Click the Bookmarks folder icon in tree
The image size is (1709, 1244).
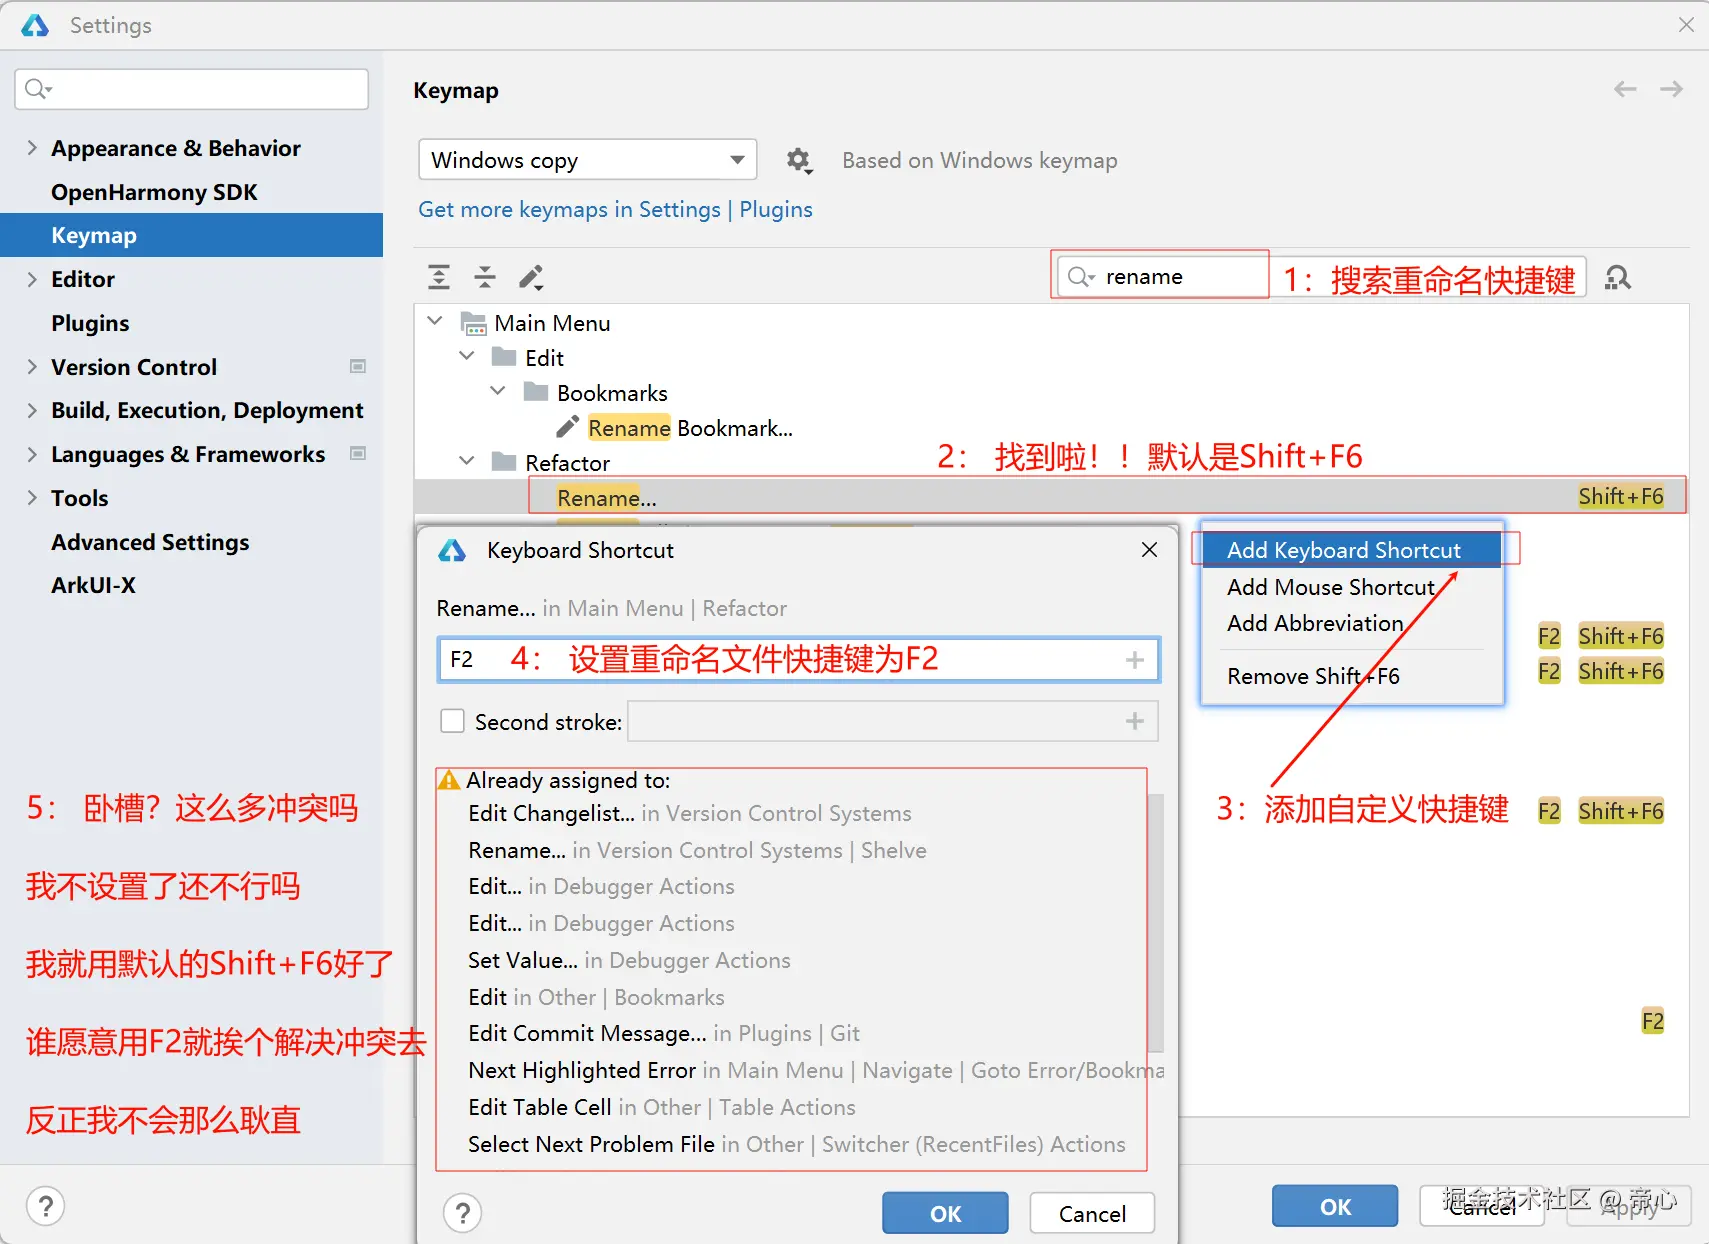tap(536, 392)
